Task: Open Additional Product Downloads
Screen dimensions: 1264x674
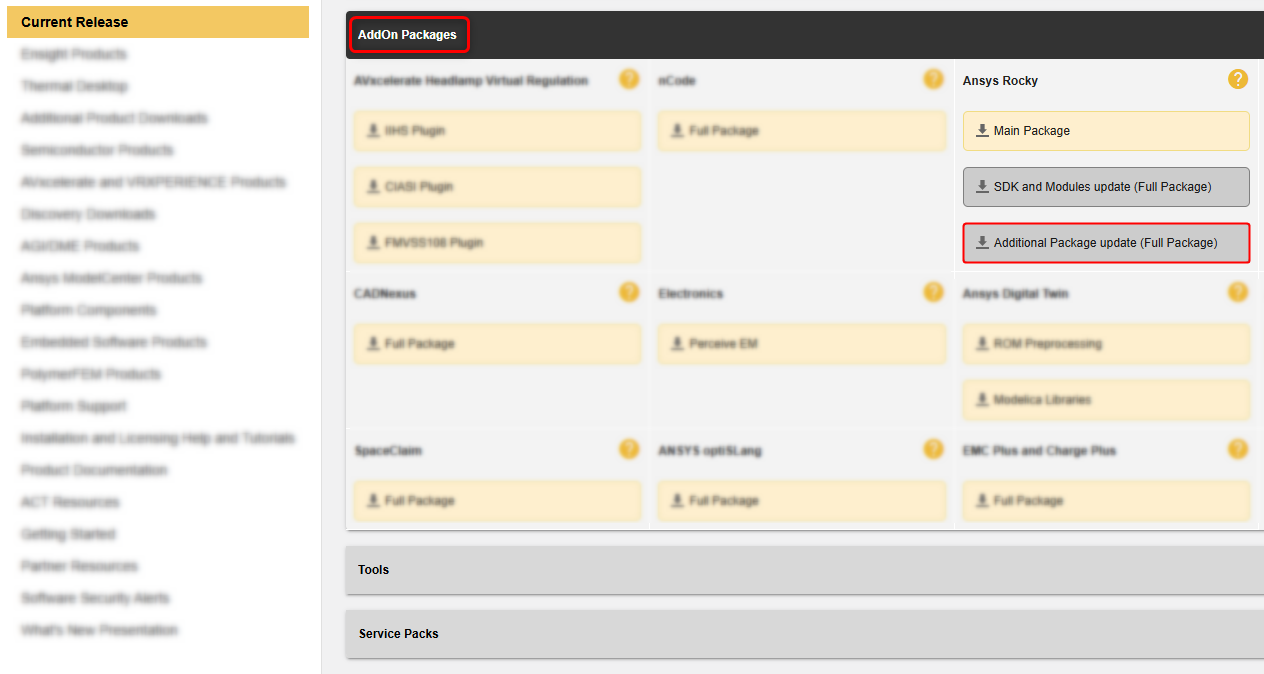Action: [x=114, y=118]
